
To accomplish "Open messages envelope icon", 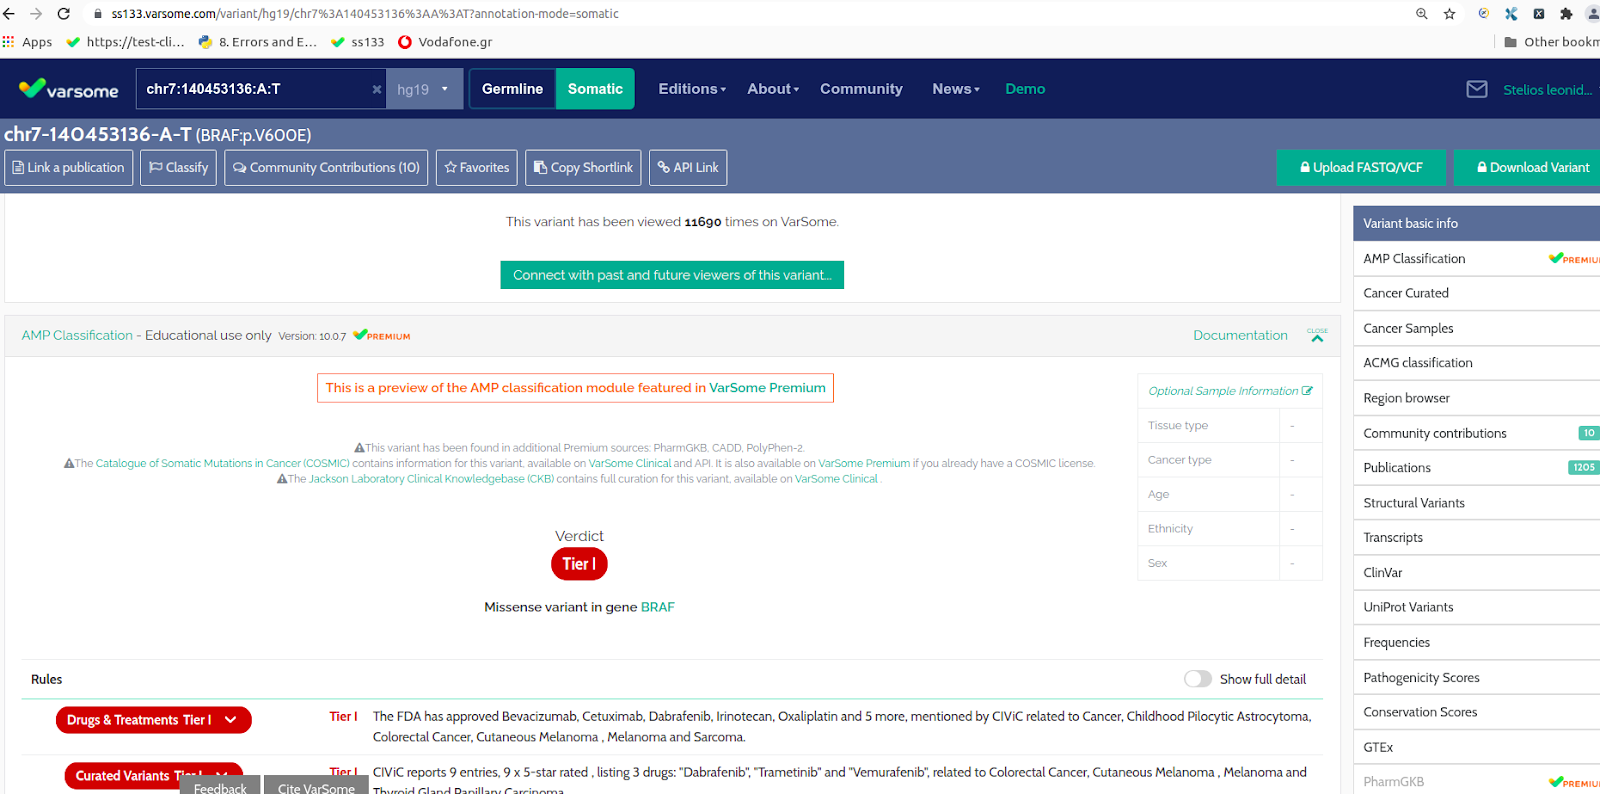I will point(1476,89).
